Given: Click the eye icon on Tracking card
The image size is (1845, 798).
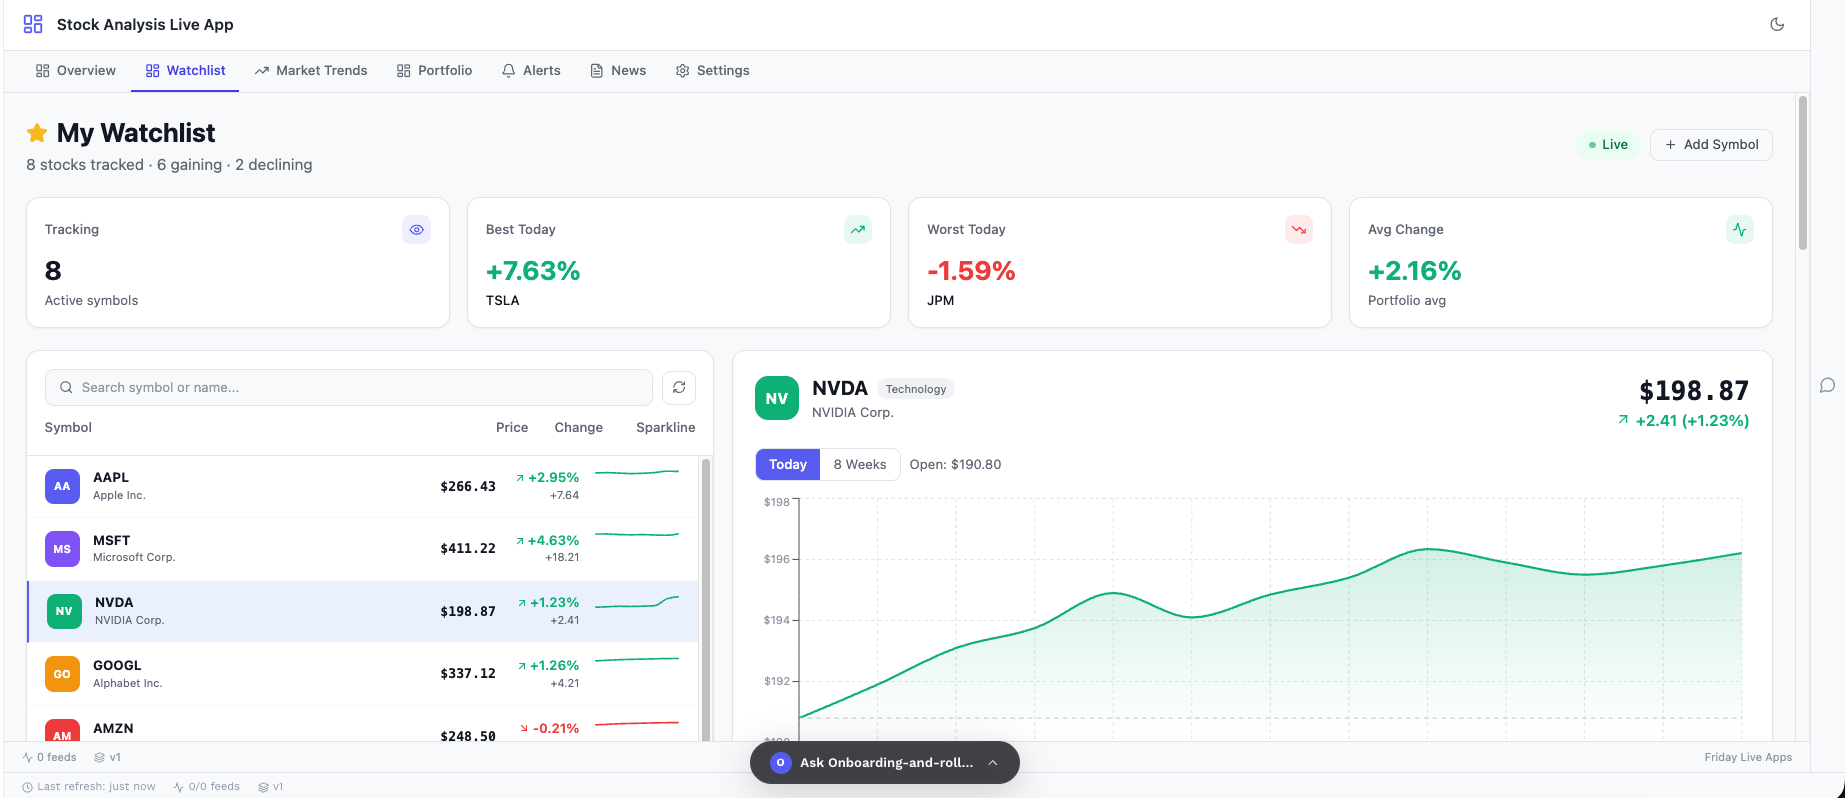Looking at the screenshot, I should point(416,230).
